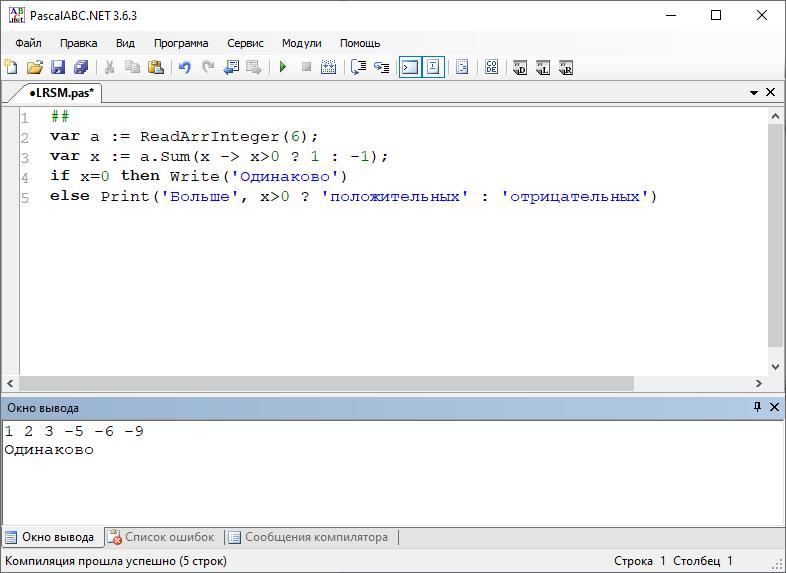The width and height of the screenshot is (786, 573).
Task: Open the tab list dropdown arrow in editor
Action: tap(754, 92)
